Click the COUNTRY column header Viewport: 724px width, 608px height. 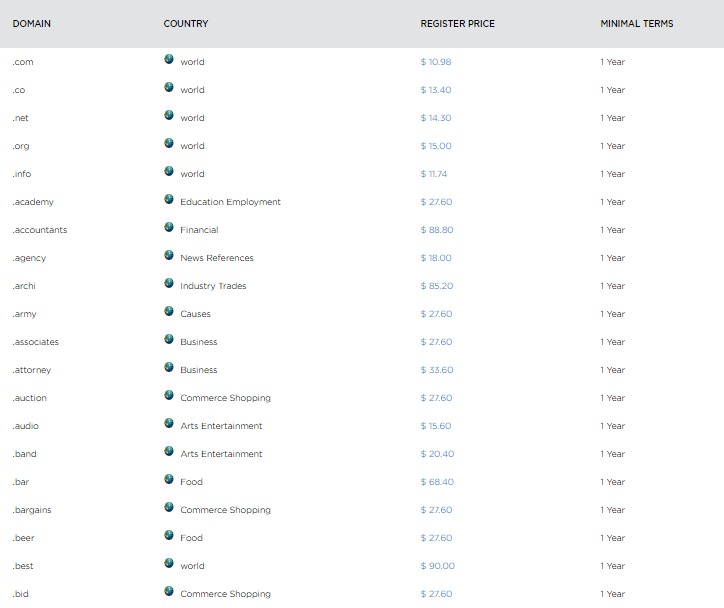pos(186,23)
